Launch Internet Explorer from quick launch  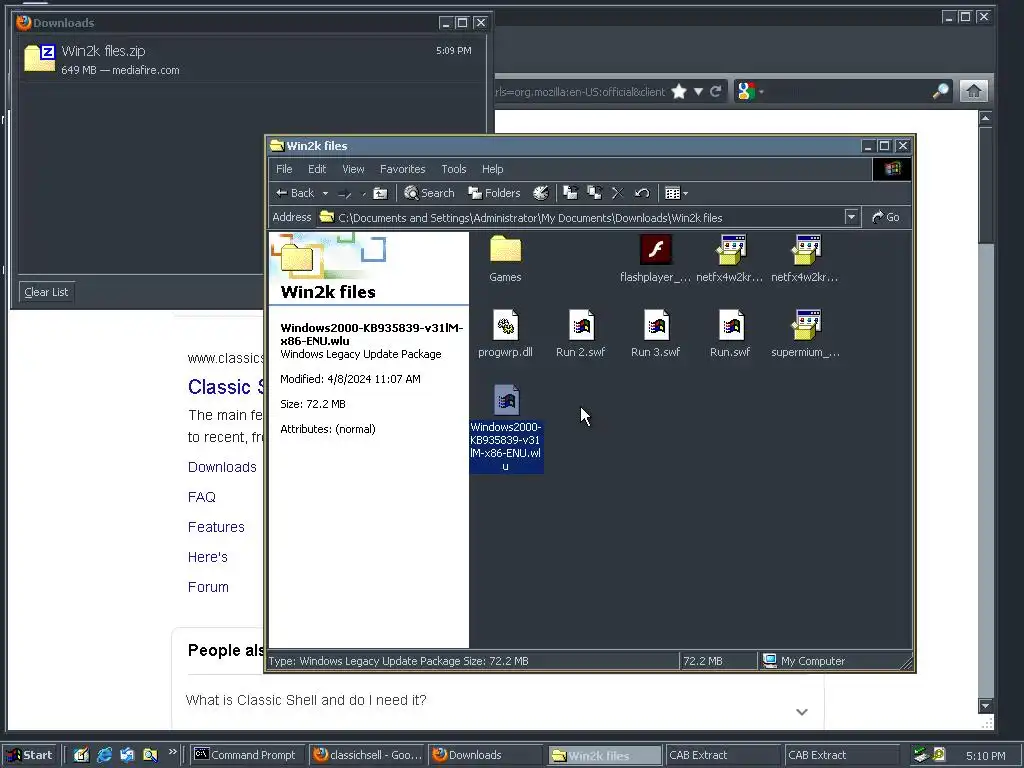click(104, 755)
